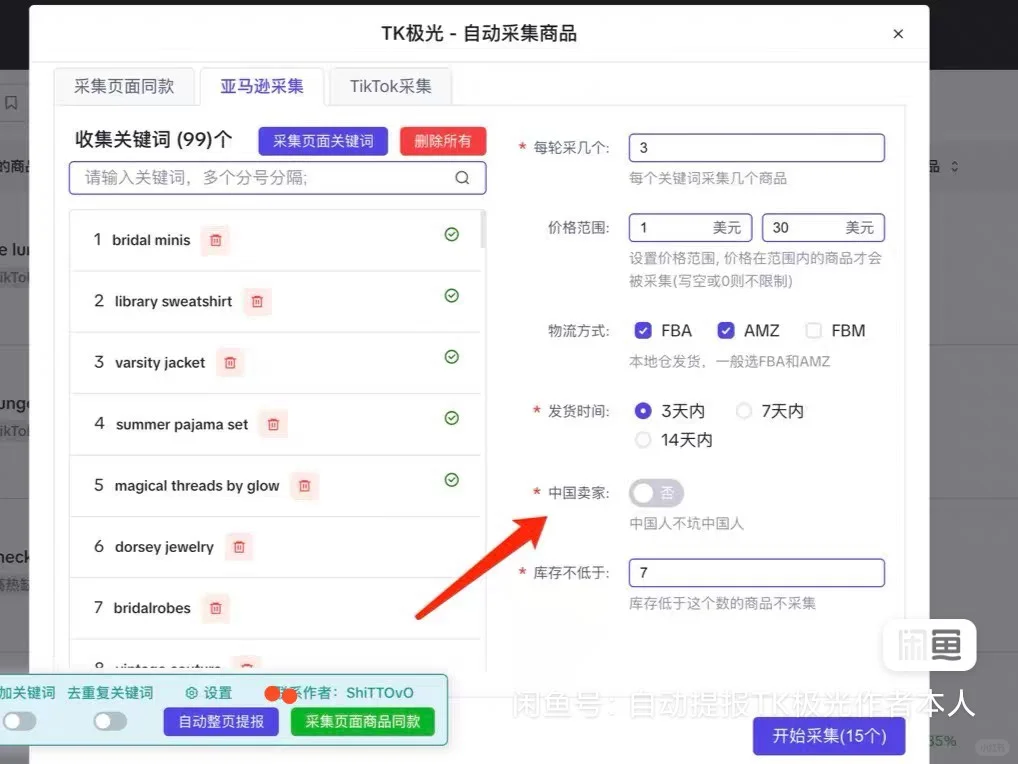Delete the 'magical threads by glow' keyword
This screenshot has height=764, width=1018.
(x=304, y=486)
